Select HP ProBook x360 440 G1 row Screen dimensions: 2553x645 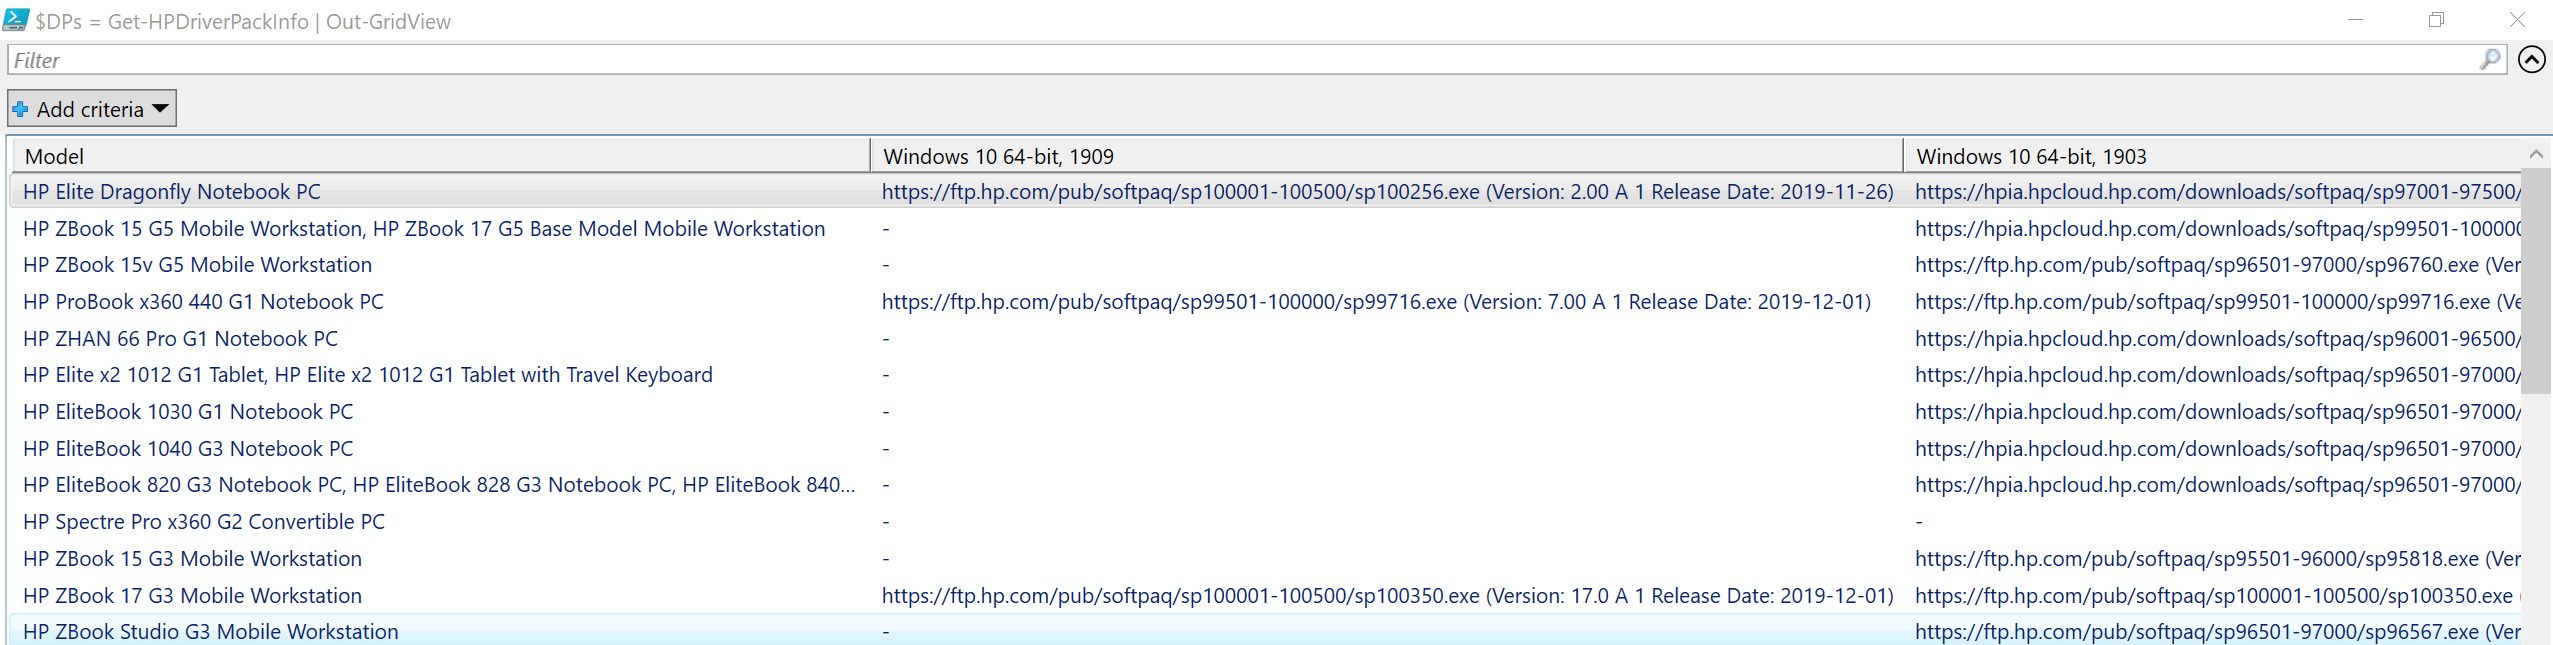point(203,302)
